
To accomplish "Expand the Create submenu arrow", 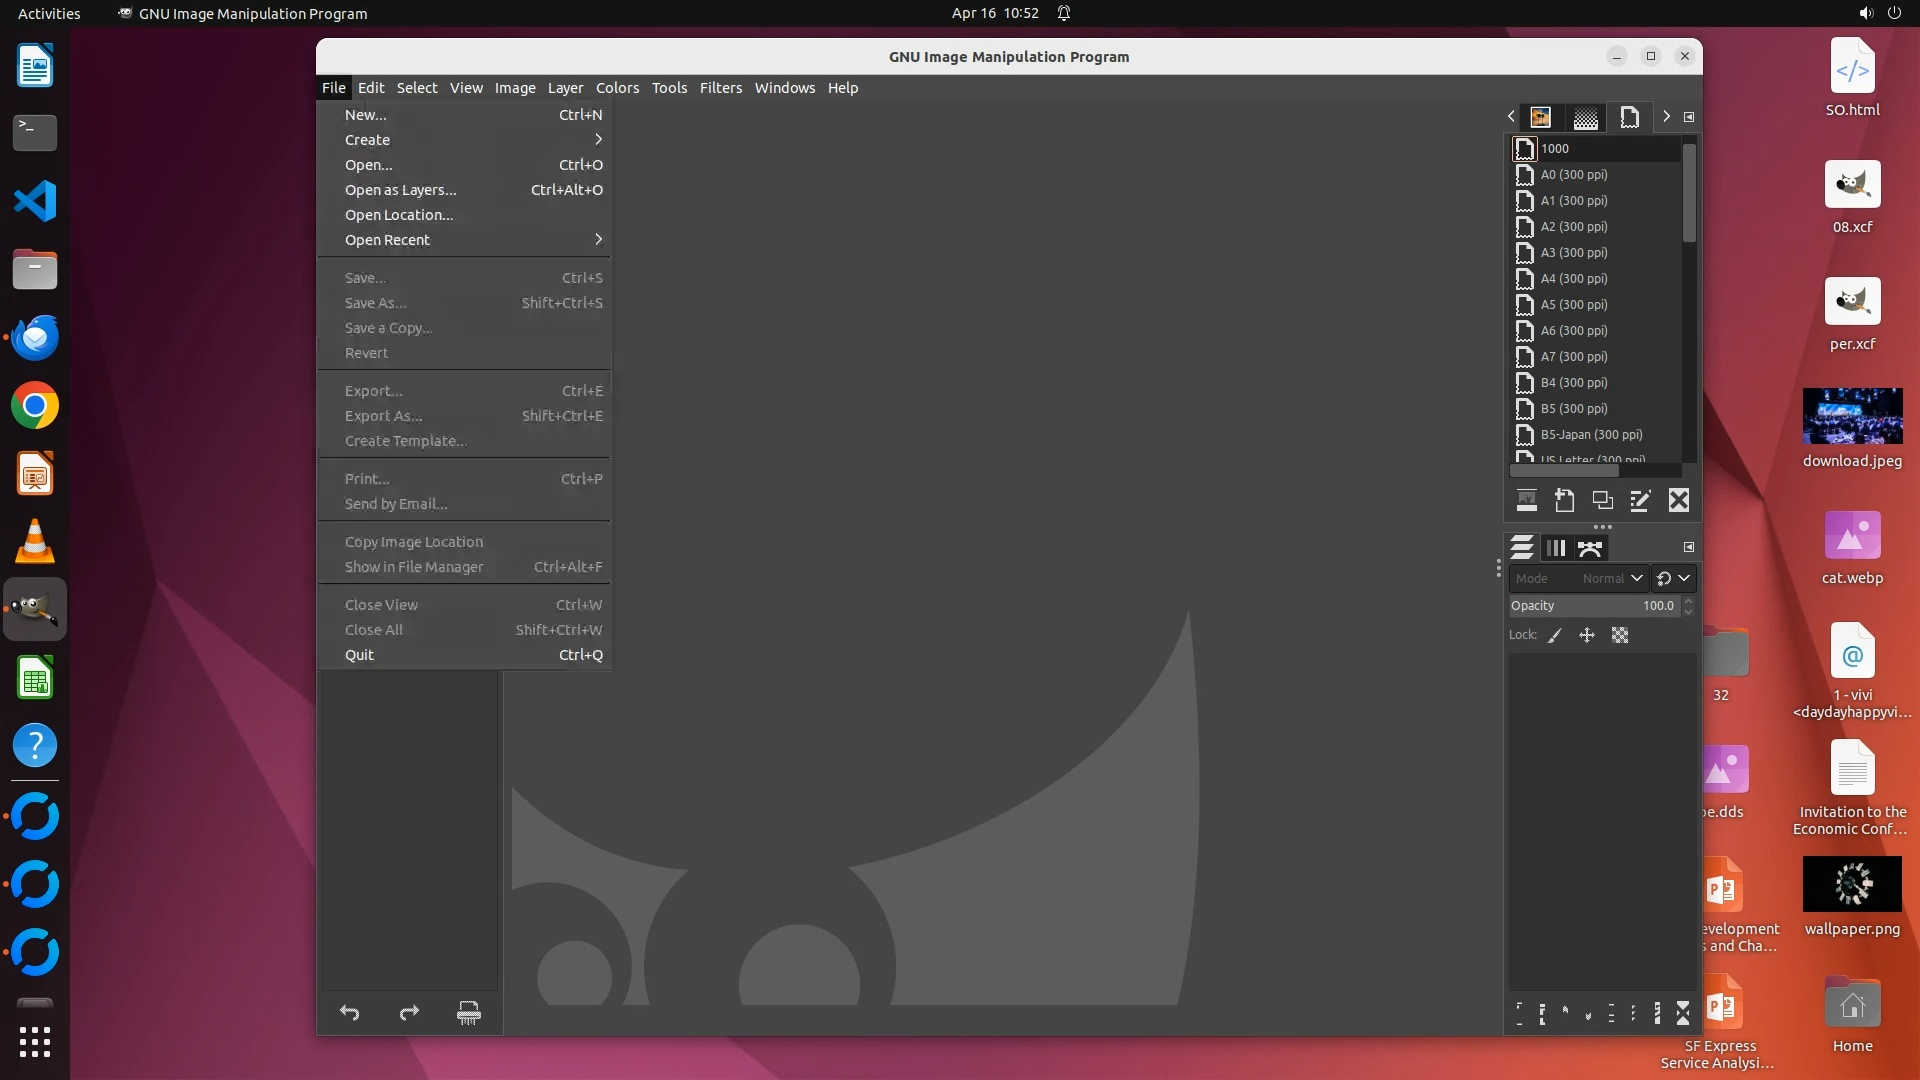I will [x=598, y=140].
